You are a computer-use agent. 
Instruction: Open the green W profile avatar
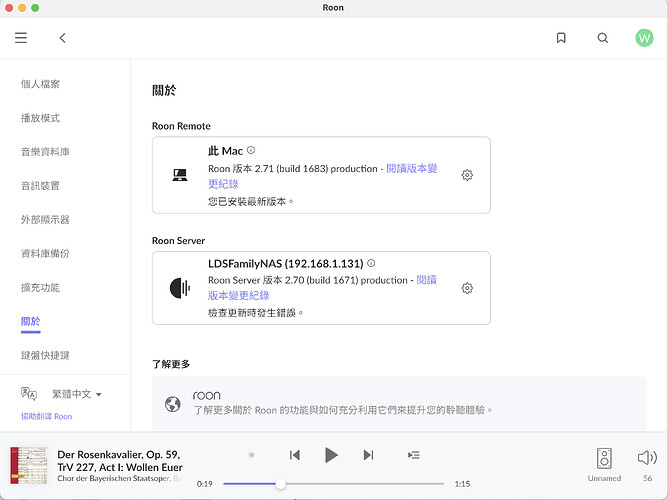(x=644, y=38)
